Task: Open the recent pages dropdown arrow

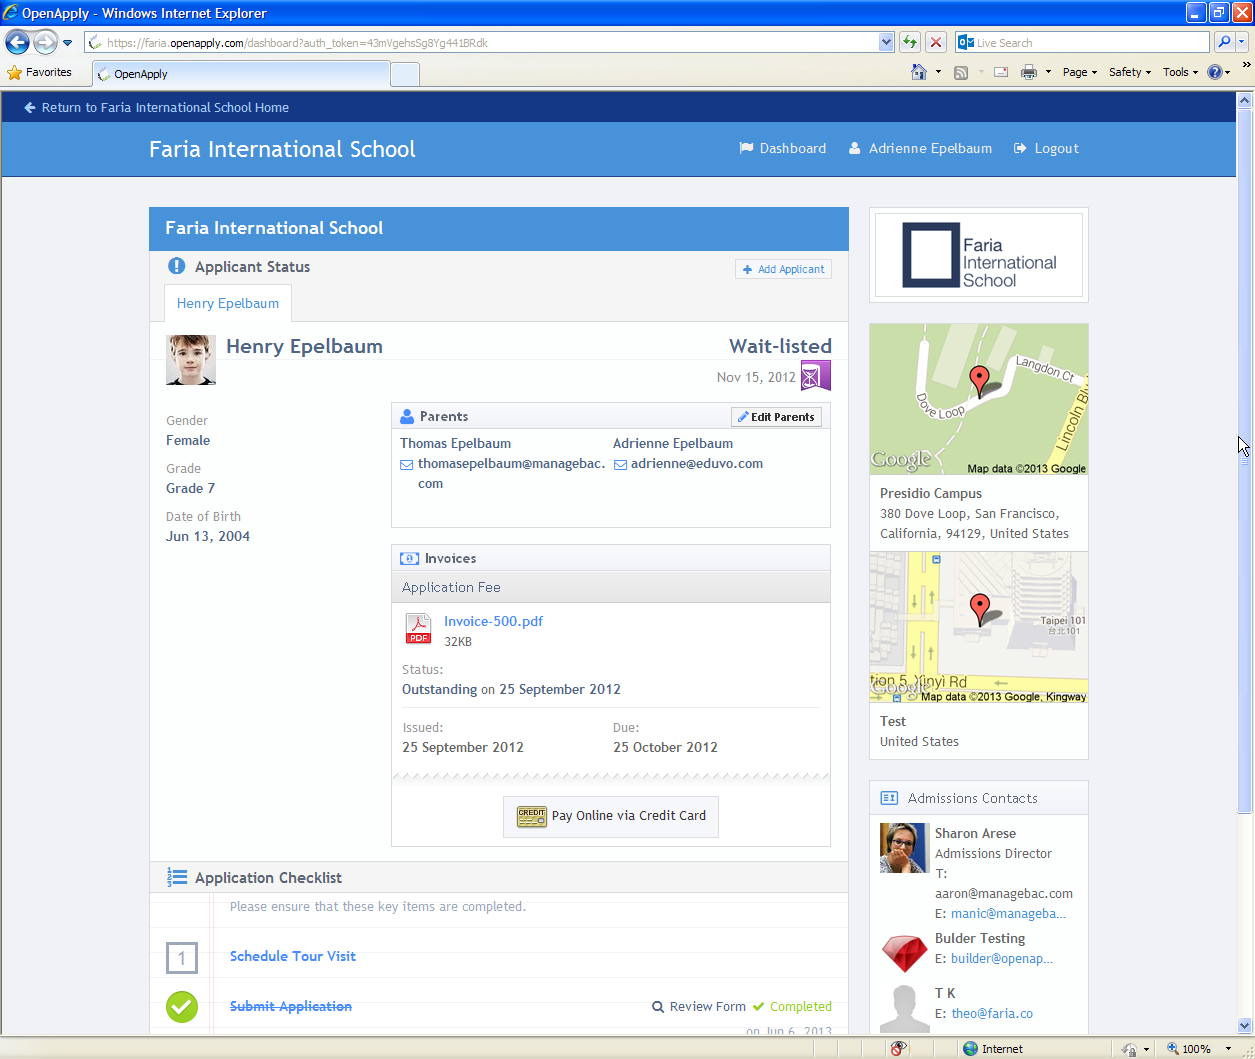Action: coord(68,43)
